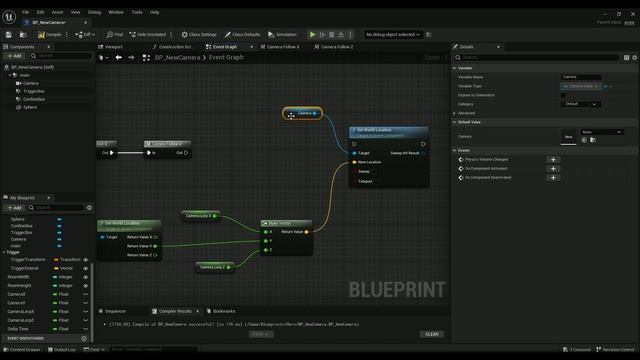The width and height of the screenshot is (640, 360).
Task: Click the Make Vector node header
Action: (287, 223)
